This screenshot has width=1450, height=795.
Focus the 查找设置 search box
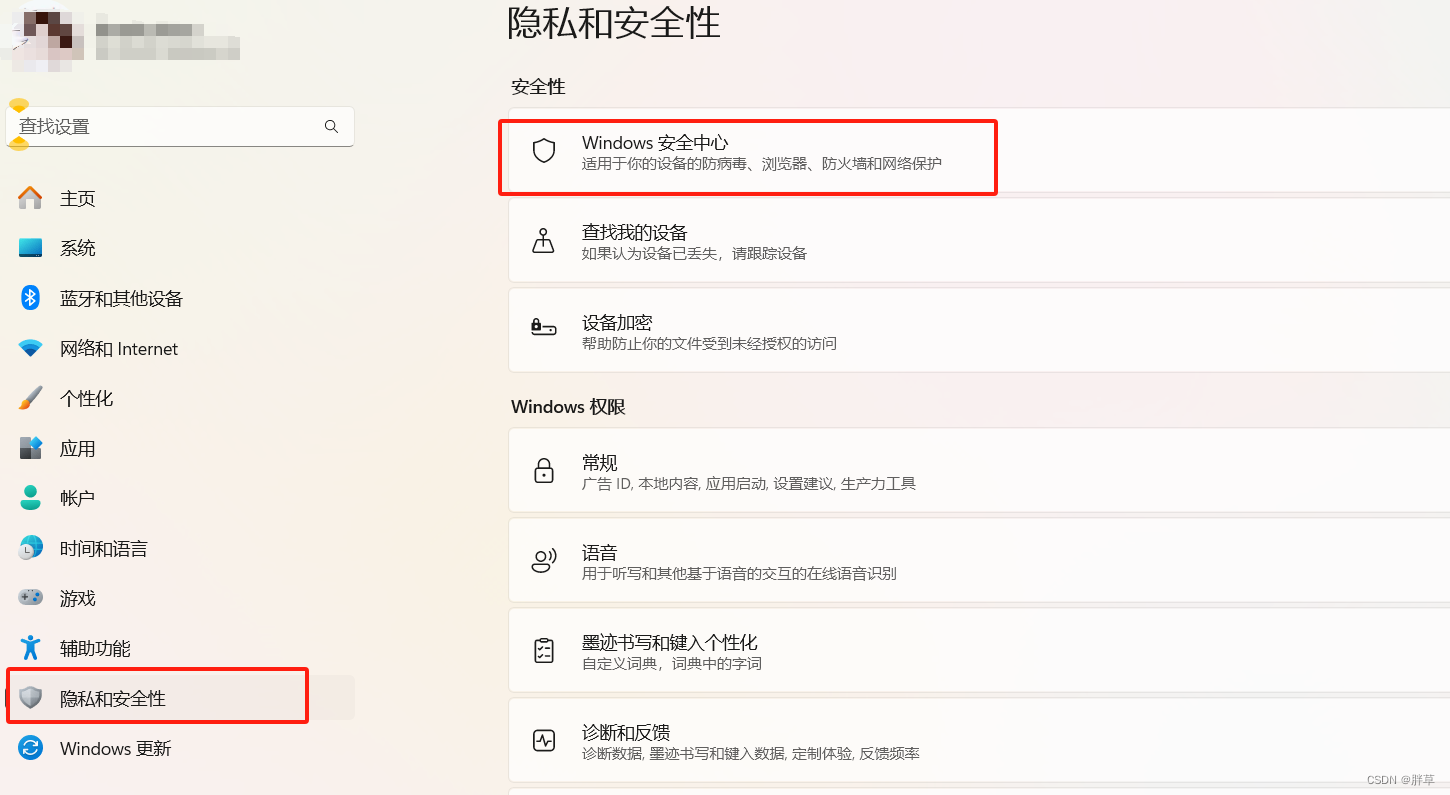180,127
